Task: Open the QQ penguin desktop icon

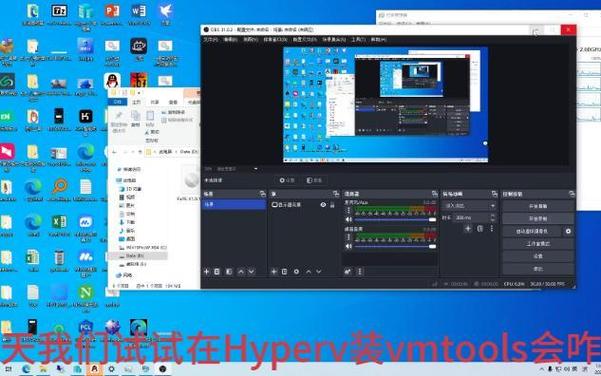Action: click(x=112, y=81)
